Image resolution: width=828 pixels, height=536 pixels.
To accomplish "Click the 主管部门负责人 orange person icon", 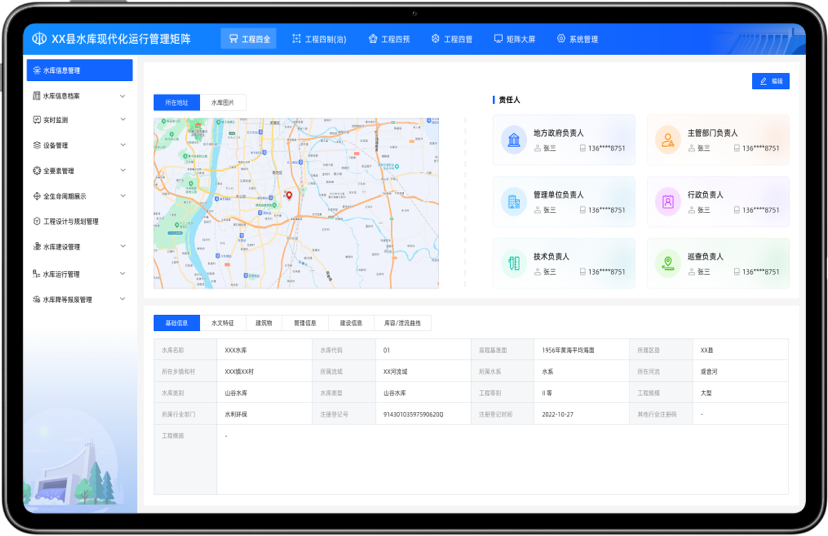I will pos(668,140).
